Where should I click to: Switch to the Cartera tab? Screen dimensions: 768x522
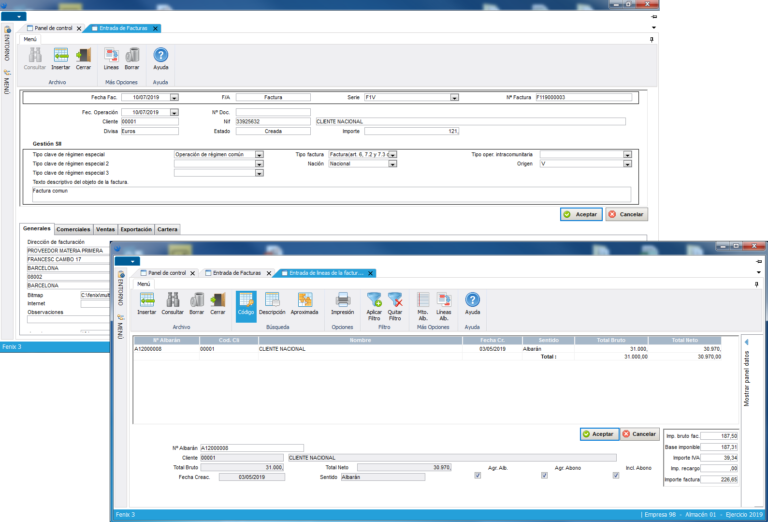pyautogui.click(x=168, y=229)
